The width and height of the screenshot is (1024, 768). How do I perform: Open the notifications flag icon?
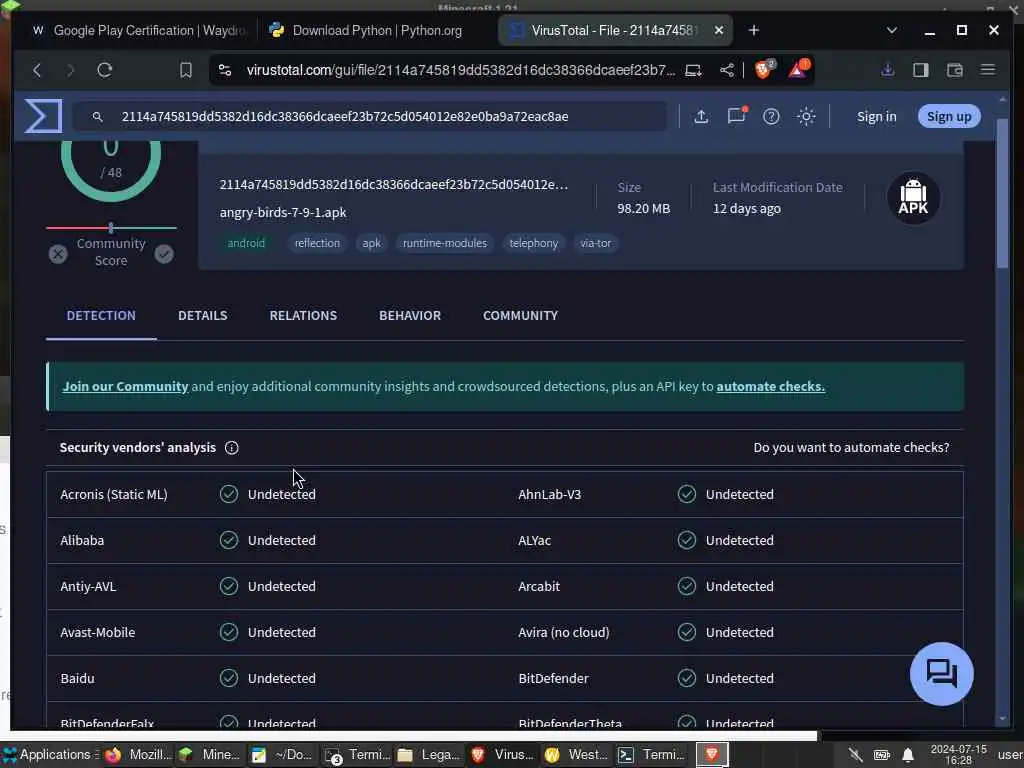point(737,116)
